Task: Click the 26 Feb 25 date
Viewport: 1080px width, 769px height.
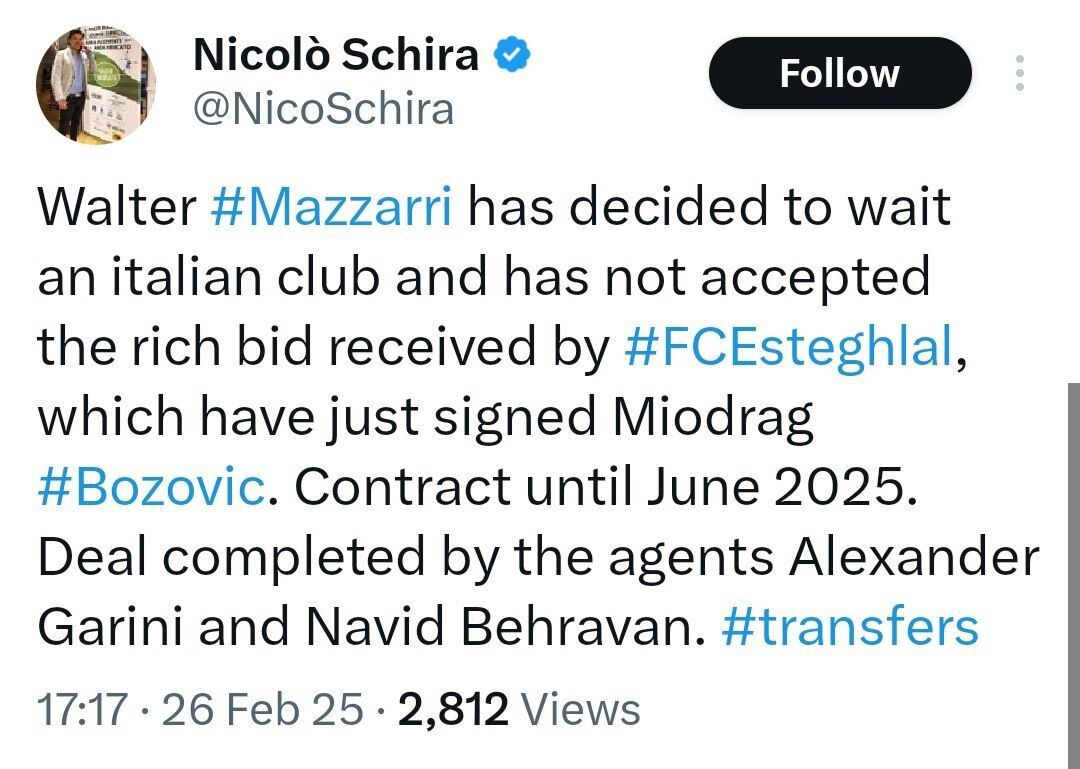Action: pyautogui.click(x=262, y=710)
